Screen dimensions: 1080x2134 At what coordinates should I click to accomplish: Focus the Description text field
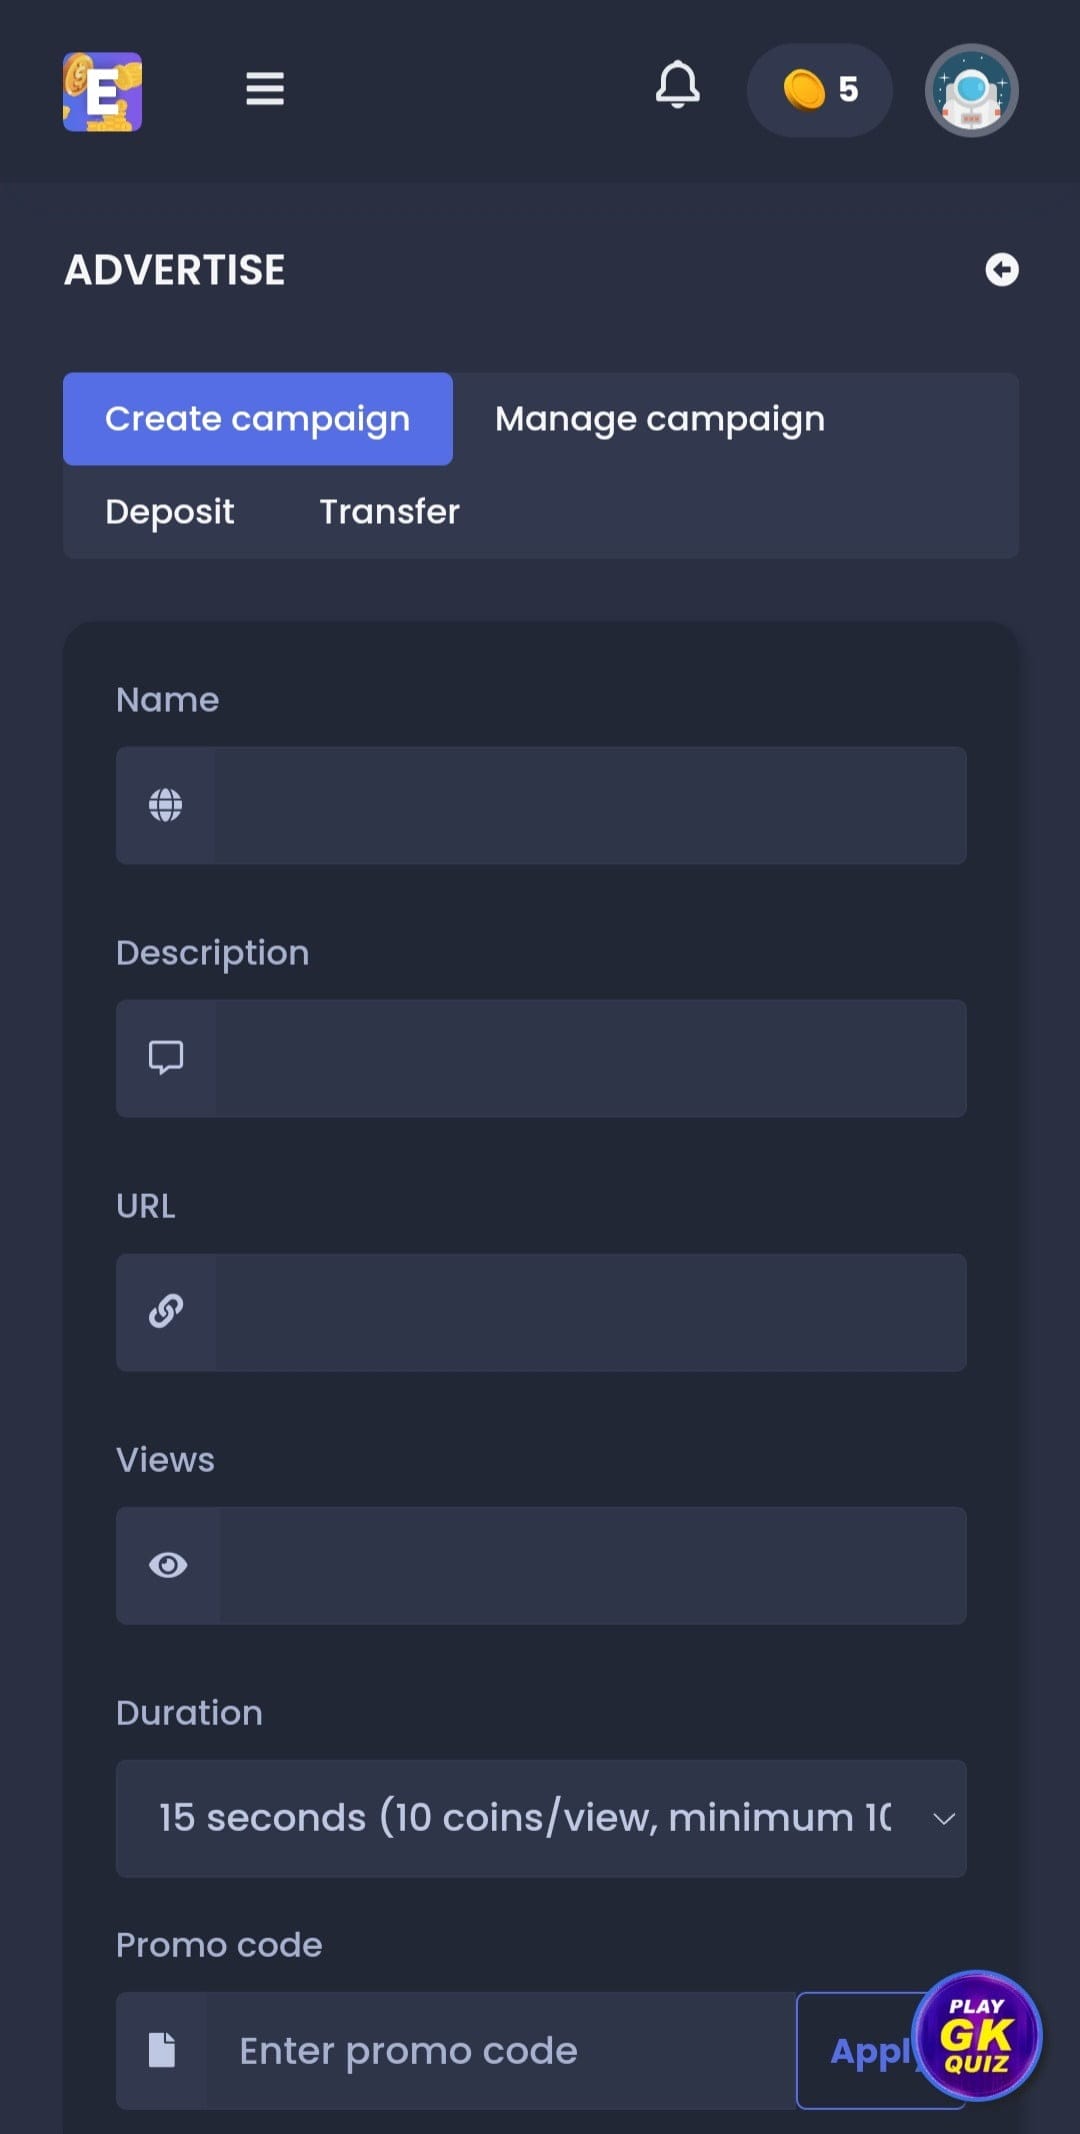(590, 1058)
